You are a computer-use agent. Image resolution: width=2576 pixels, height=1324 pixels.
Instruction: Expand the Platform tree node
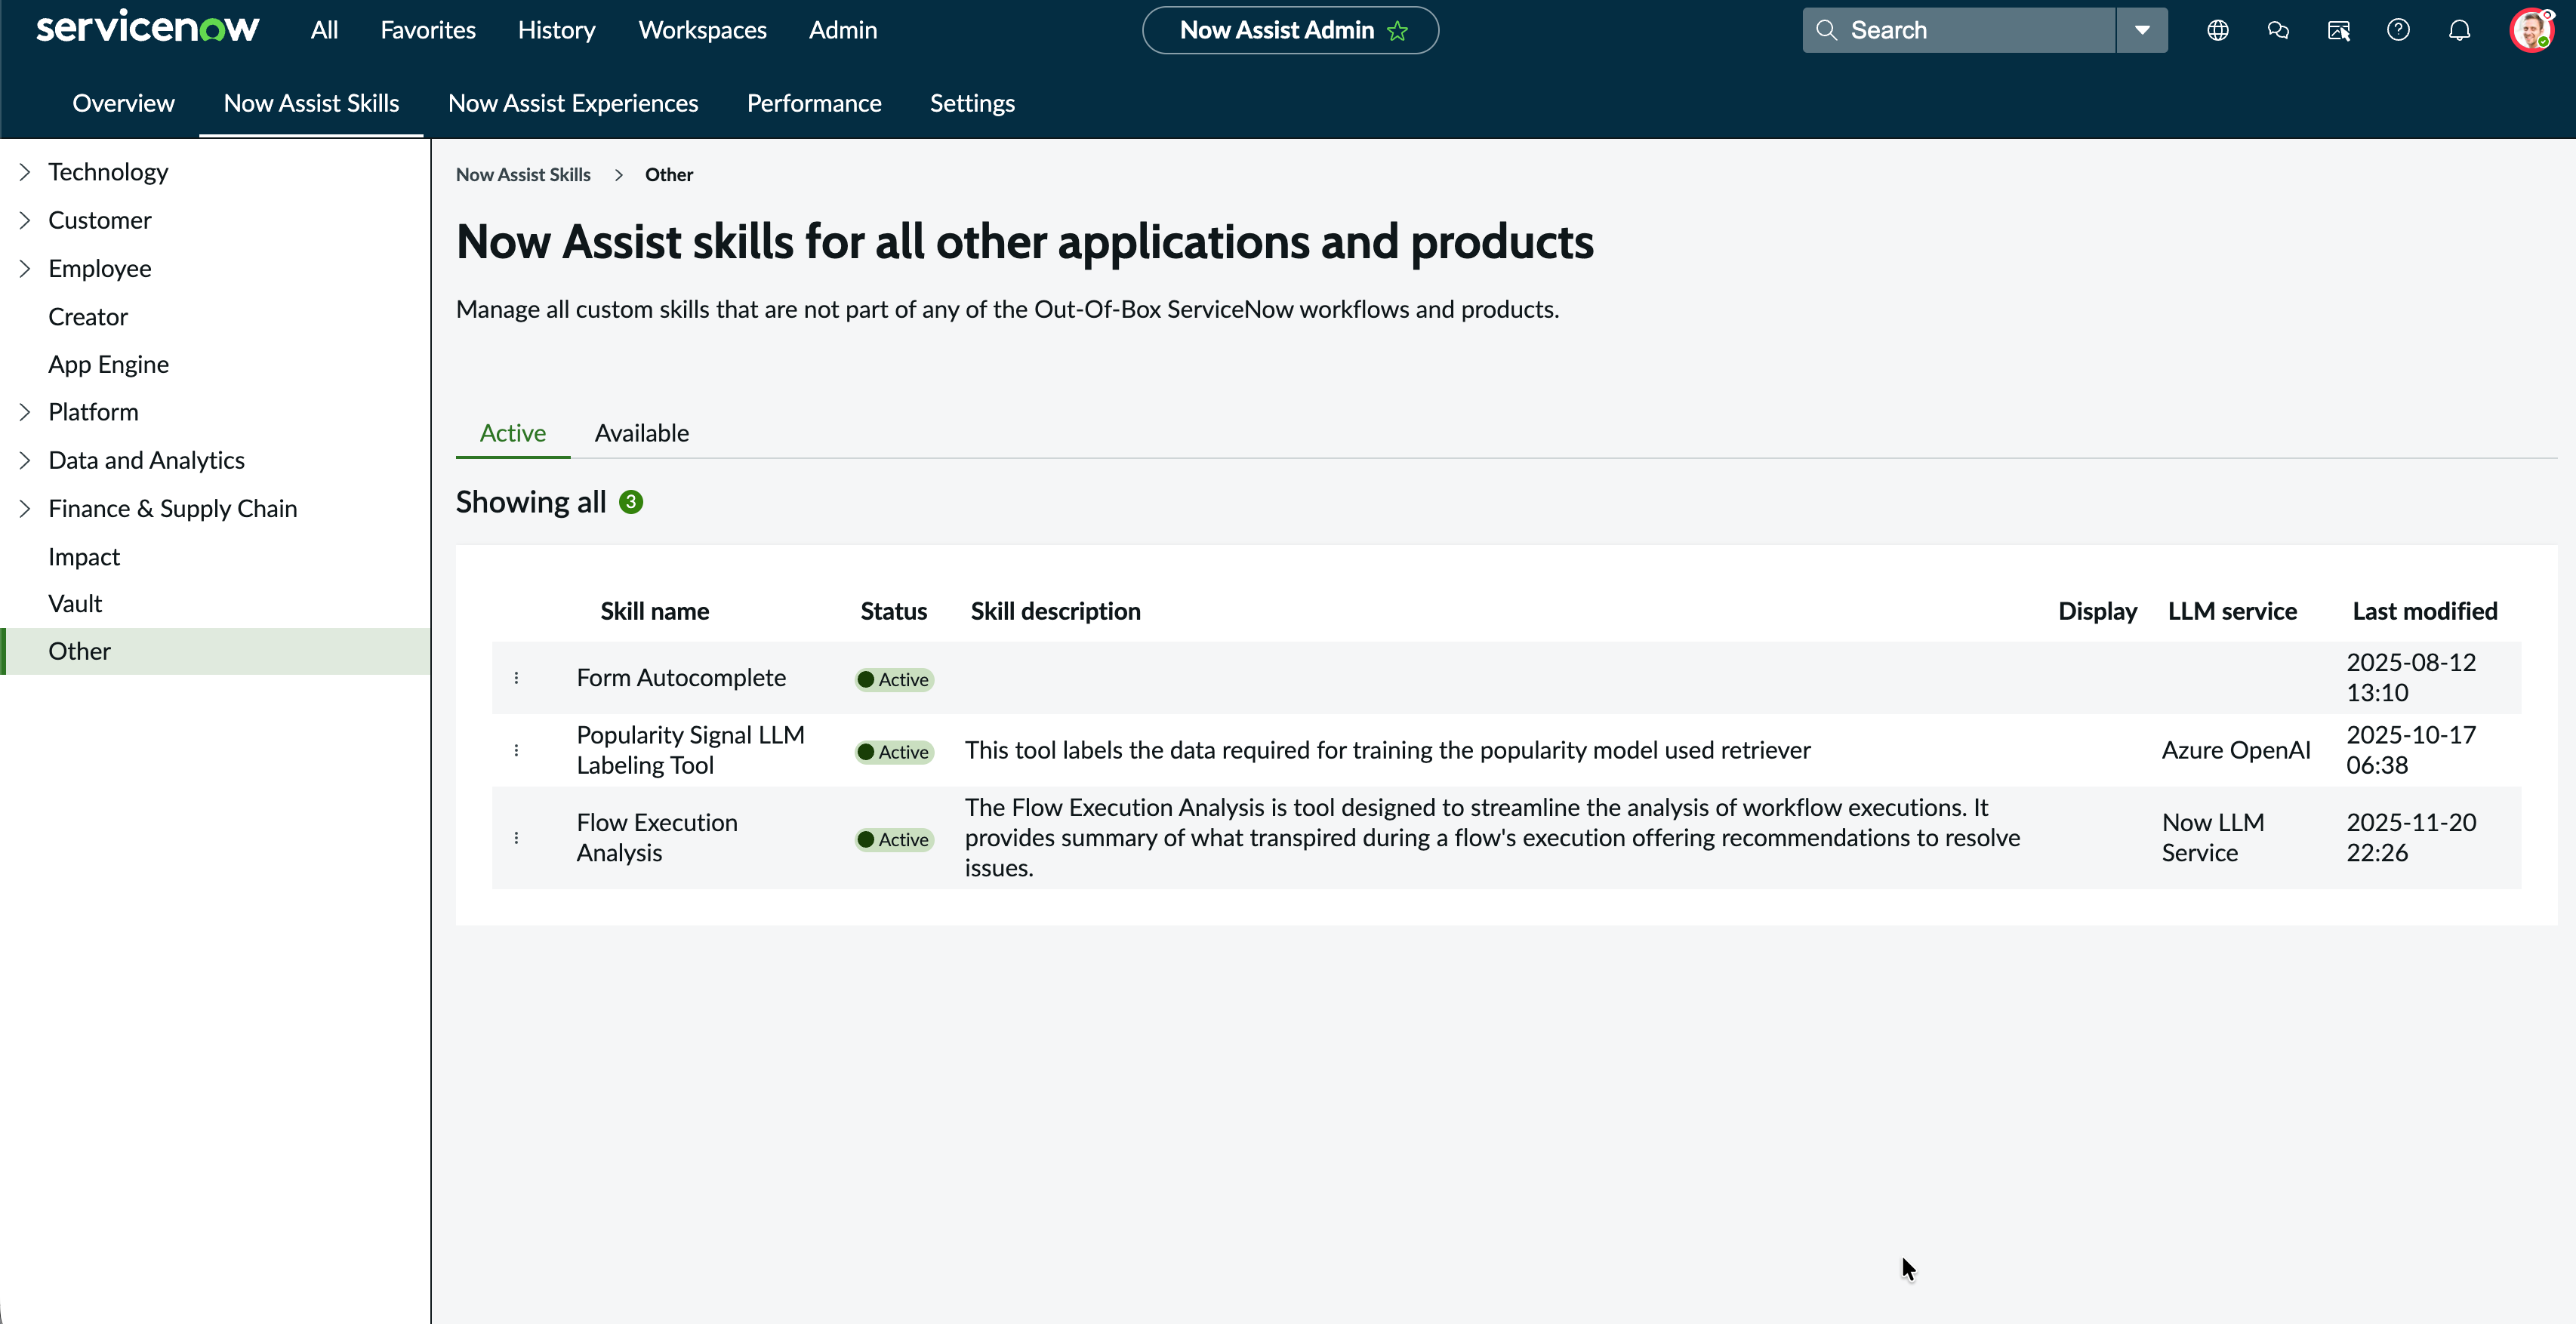tap(25, 412)
